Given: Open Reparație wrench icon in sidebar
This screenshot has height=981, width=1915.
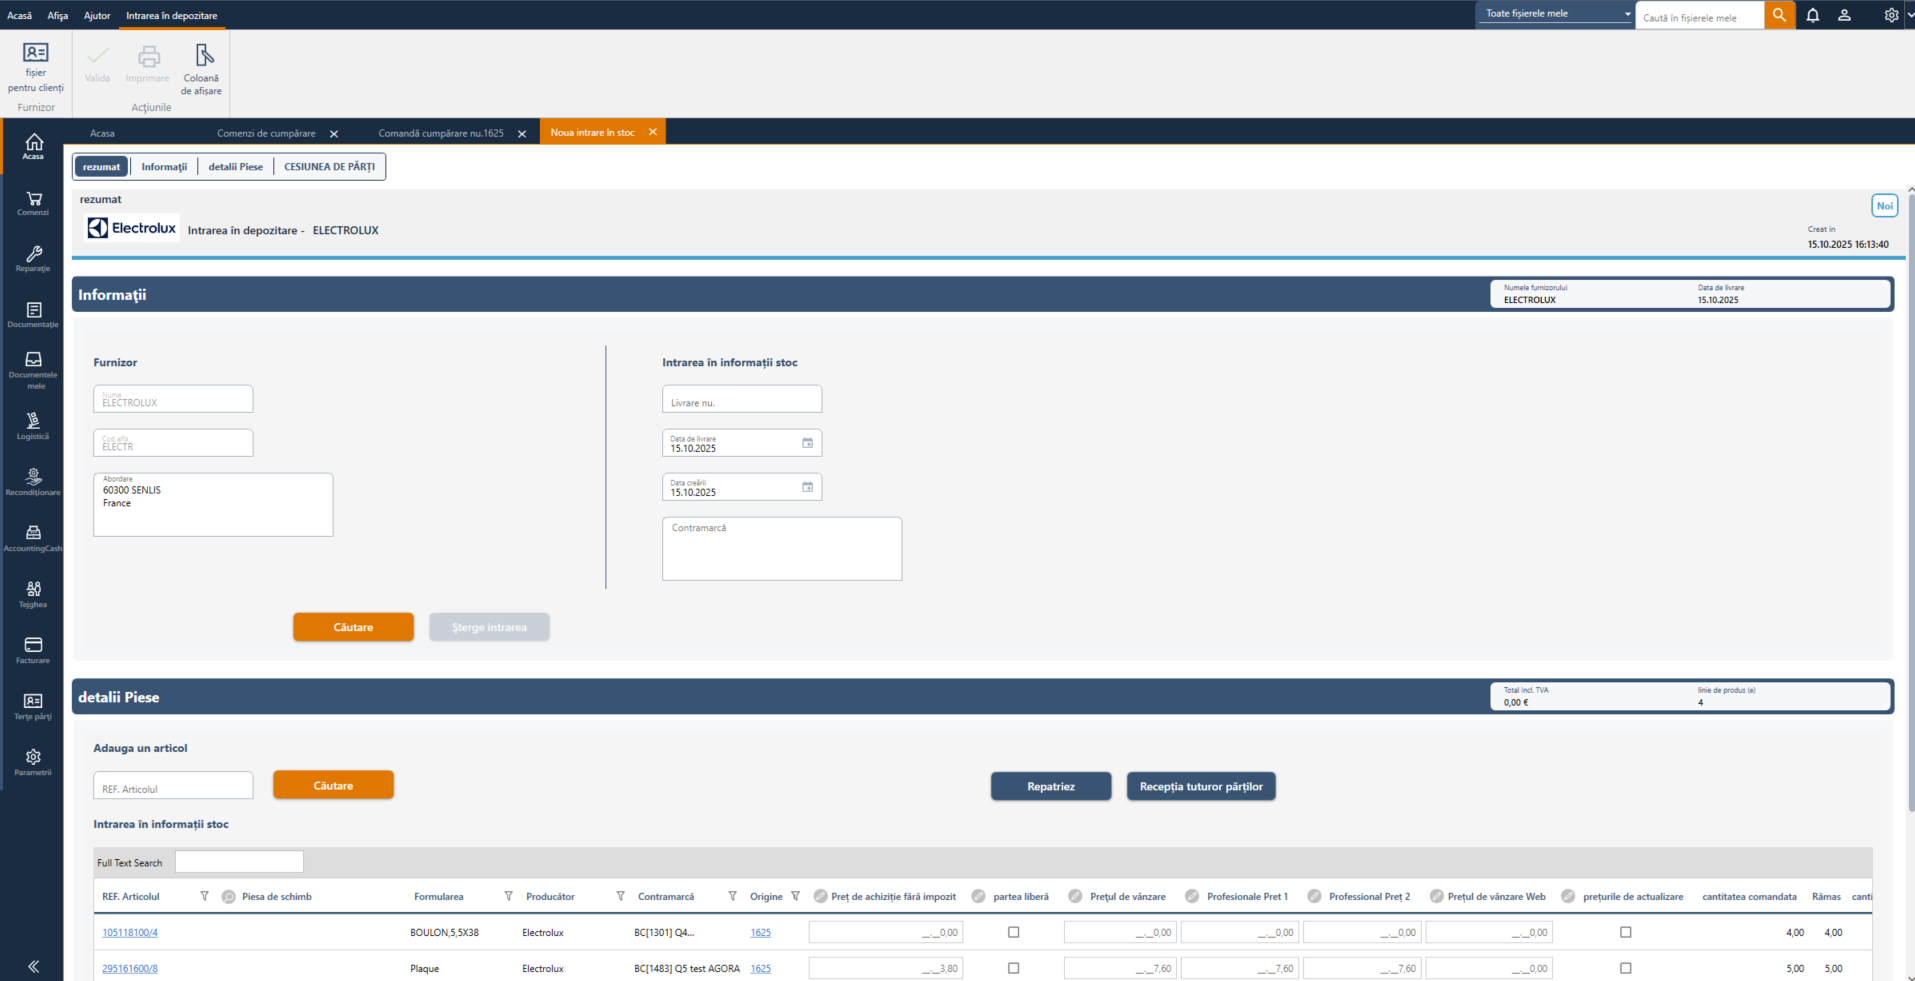Looking at the screenshot, I should coord(33,254).
